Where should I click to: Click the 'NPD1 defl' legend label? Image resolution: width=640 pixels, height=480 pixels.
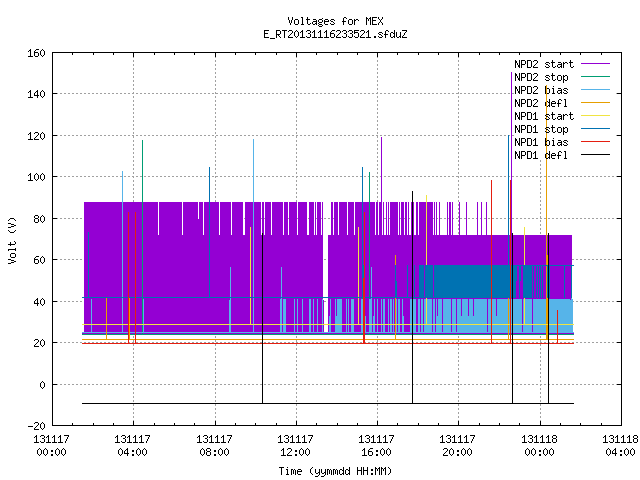541,155
